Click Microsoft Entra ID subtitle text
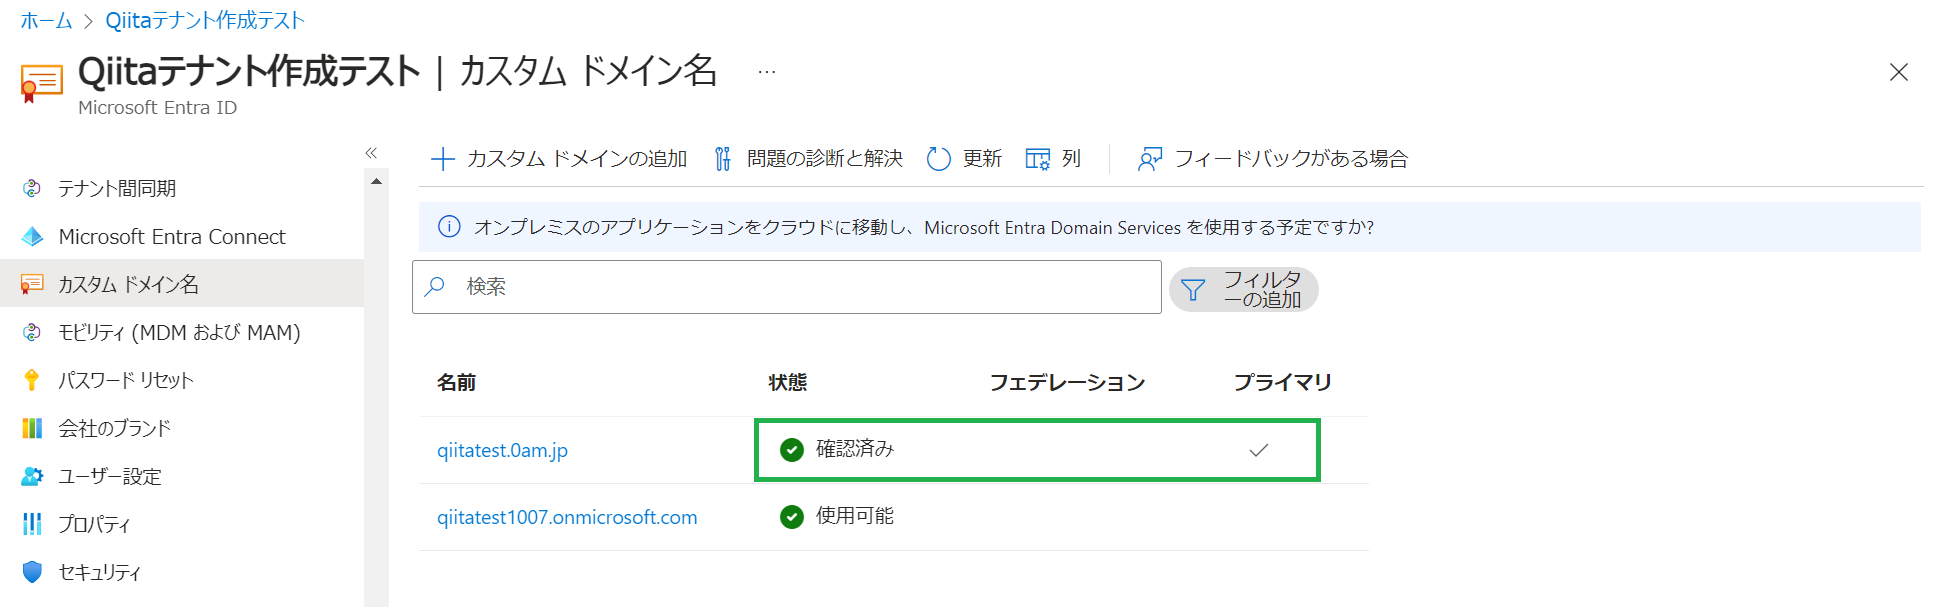The width and height of the screenshot is (1947, 607). tap(158, 107)
